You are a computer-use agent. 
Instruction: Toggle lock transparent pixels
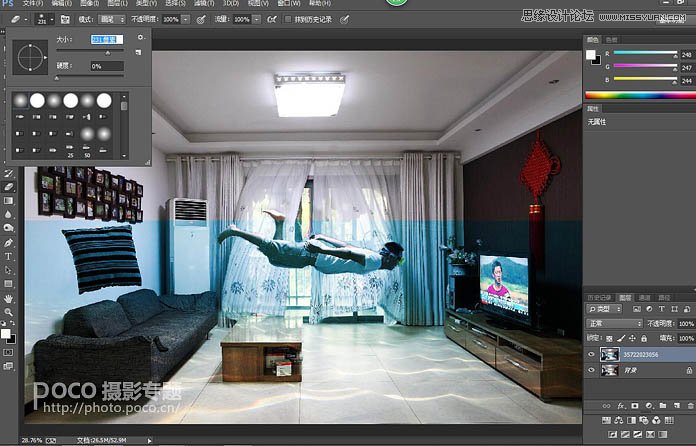(x=609, y=338)
